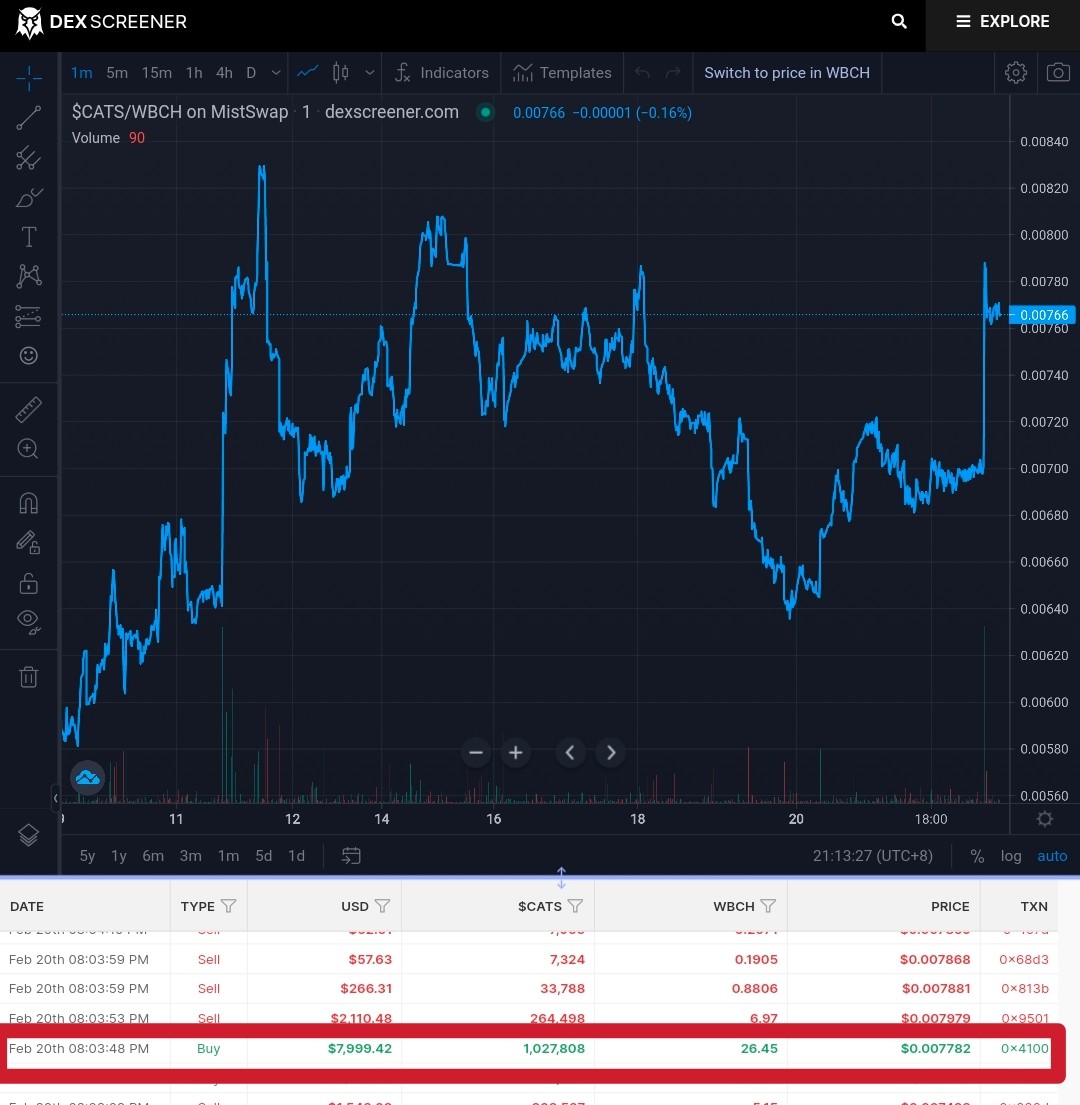Toggle hide all drawings eye icon

(28, 621)
